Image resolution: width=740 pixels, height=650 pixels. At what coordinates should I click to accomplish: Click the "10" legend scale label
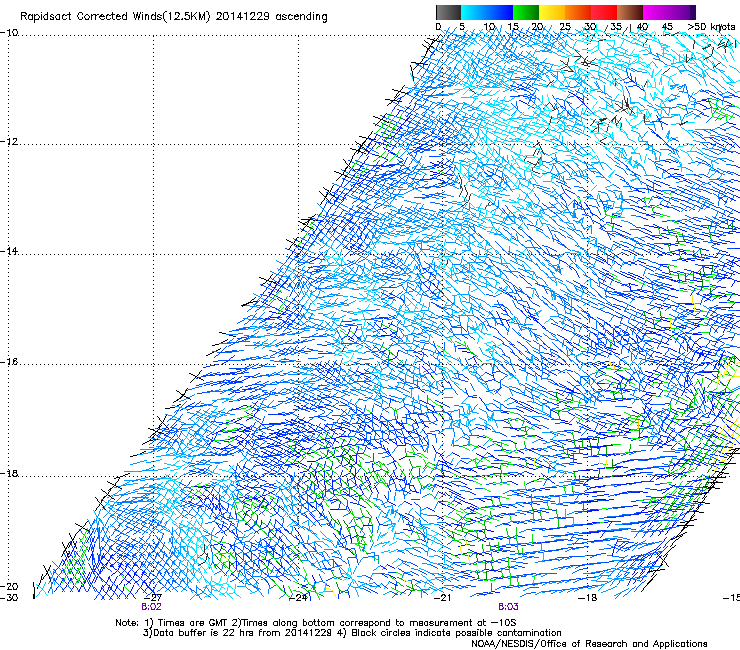488,27
